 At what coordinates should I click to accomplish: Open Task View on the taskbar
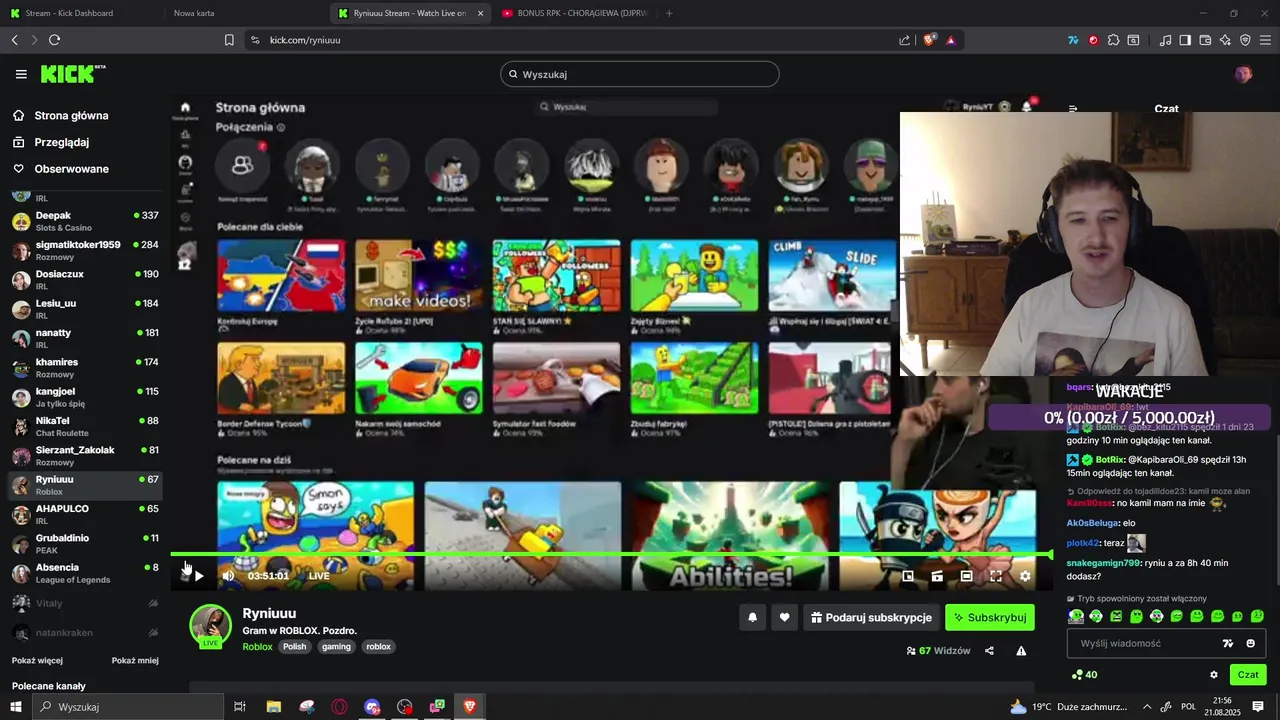(x=240, y=707)
